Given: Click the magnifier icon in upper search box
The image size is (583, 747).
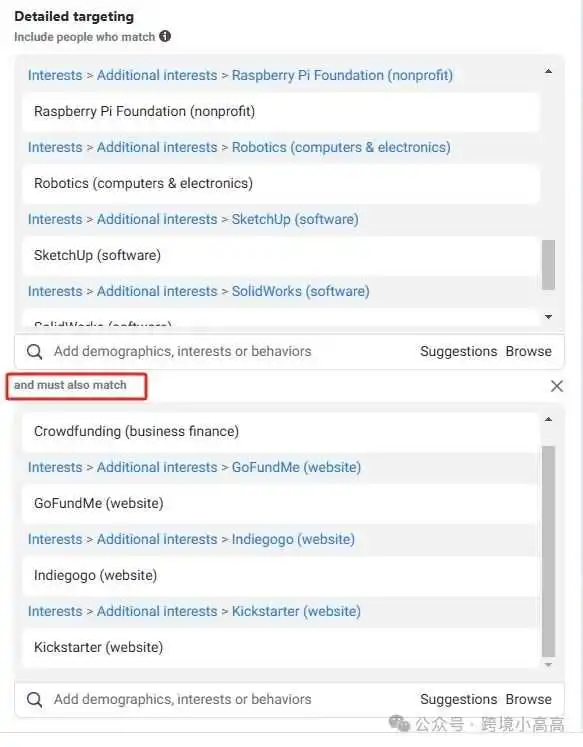Looking at the screenshot, I should 34,352.
